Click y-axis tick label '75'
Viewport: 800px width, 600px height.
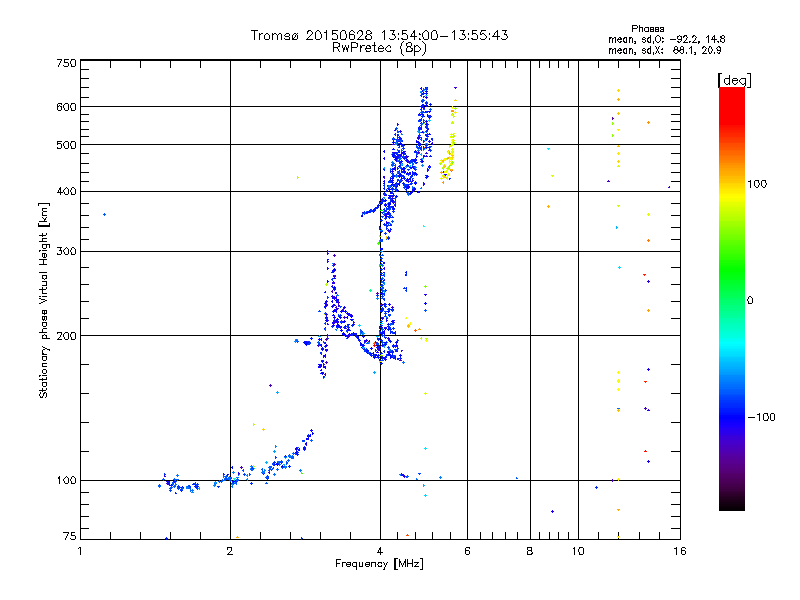click(70, 536)
